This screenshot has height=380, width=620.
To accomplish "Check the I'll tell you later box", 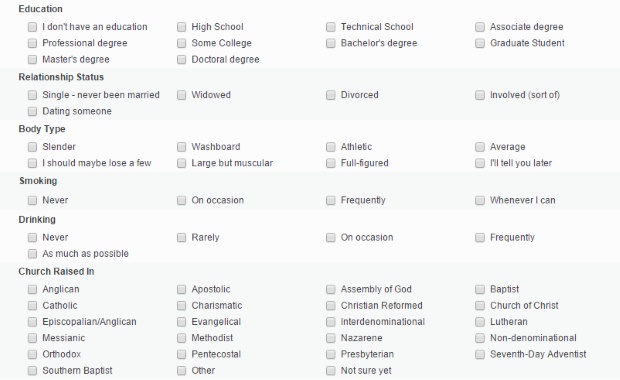I will click(480, 163).
